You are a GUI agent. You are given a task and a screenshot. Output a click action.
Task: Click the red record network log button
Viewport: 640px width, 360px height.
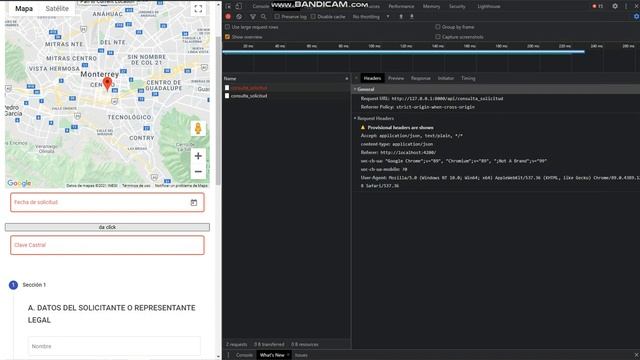click(228, 17)
